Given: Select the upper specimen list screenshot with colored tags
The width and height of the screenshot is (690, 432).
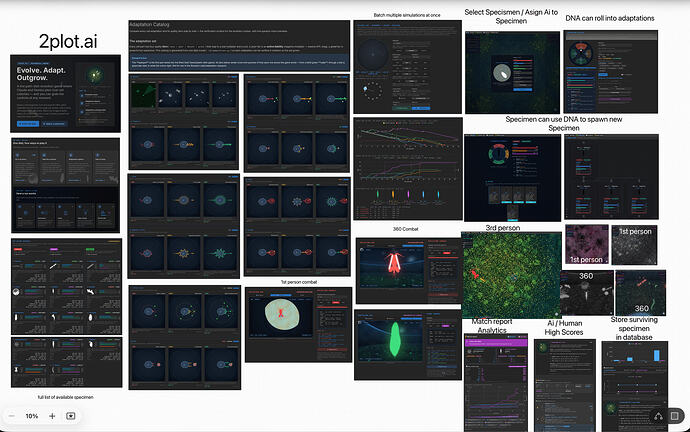Looking at the screenshot, I should coord(66,286).
